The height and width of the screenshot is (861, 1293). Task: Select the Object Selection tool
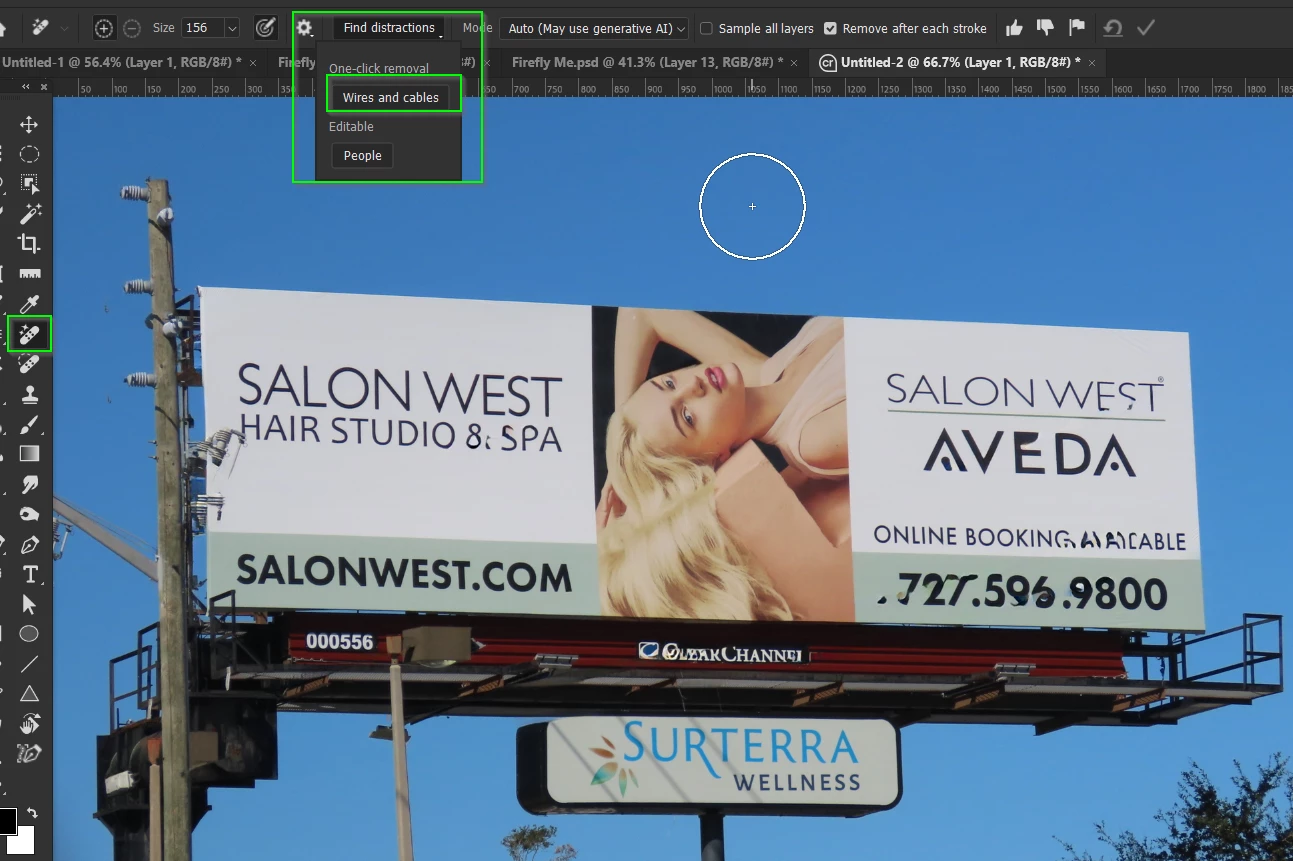(x=29, y=184)
